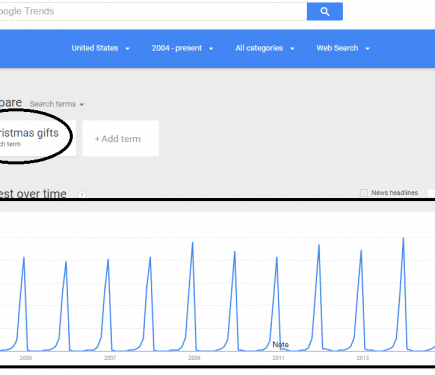This screenshot has width=435, height=375.
Task: Click the 2009 peak of the trend line
Action: (192, 243)
